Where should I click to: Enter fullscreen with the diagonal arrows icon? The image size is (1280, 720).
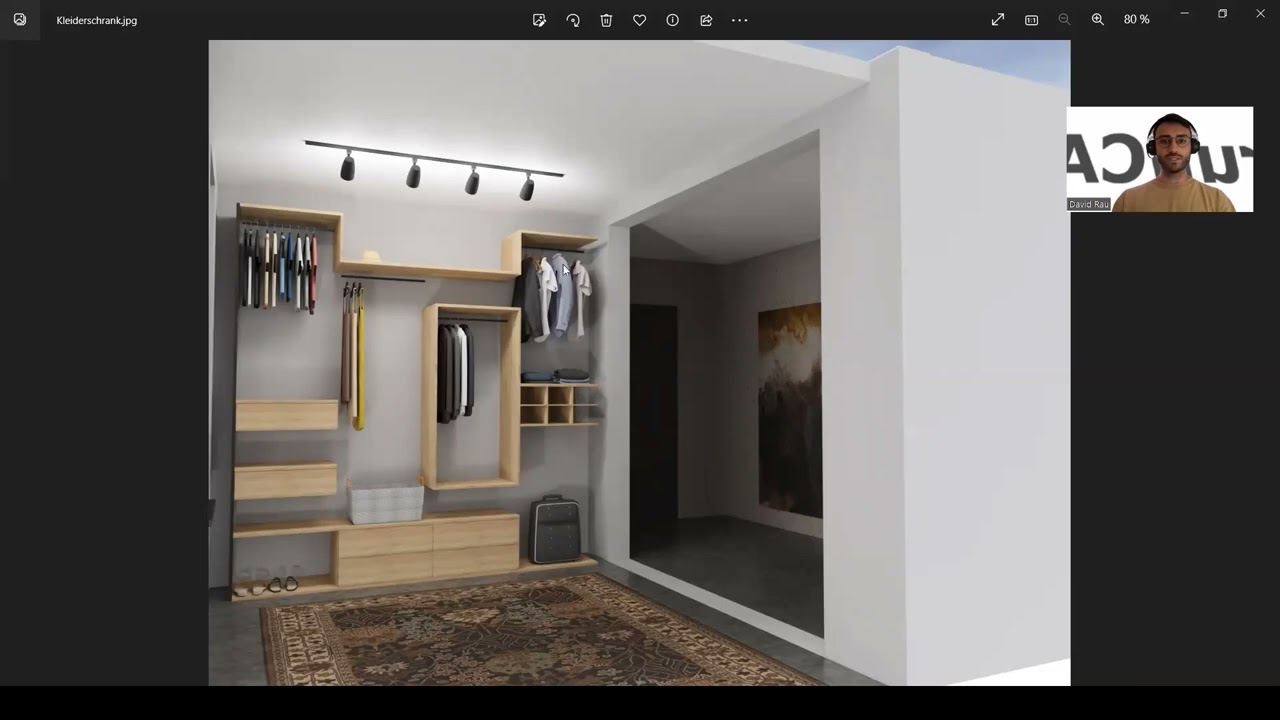click(x=998, y=20)
